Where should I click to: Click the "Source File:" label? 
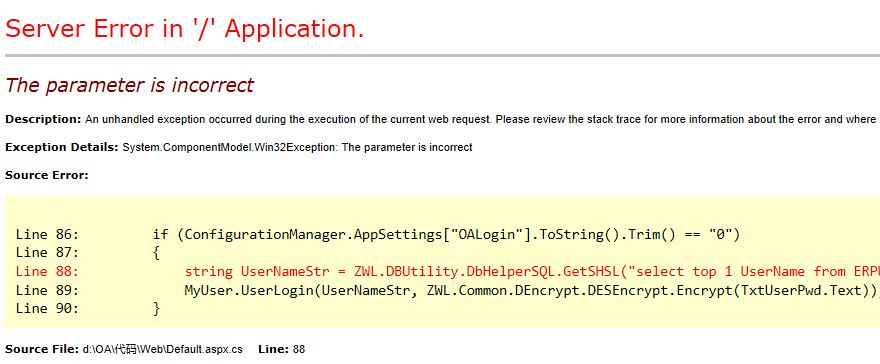(42, 349)
